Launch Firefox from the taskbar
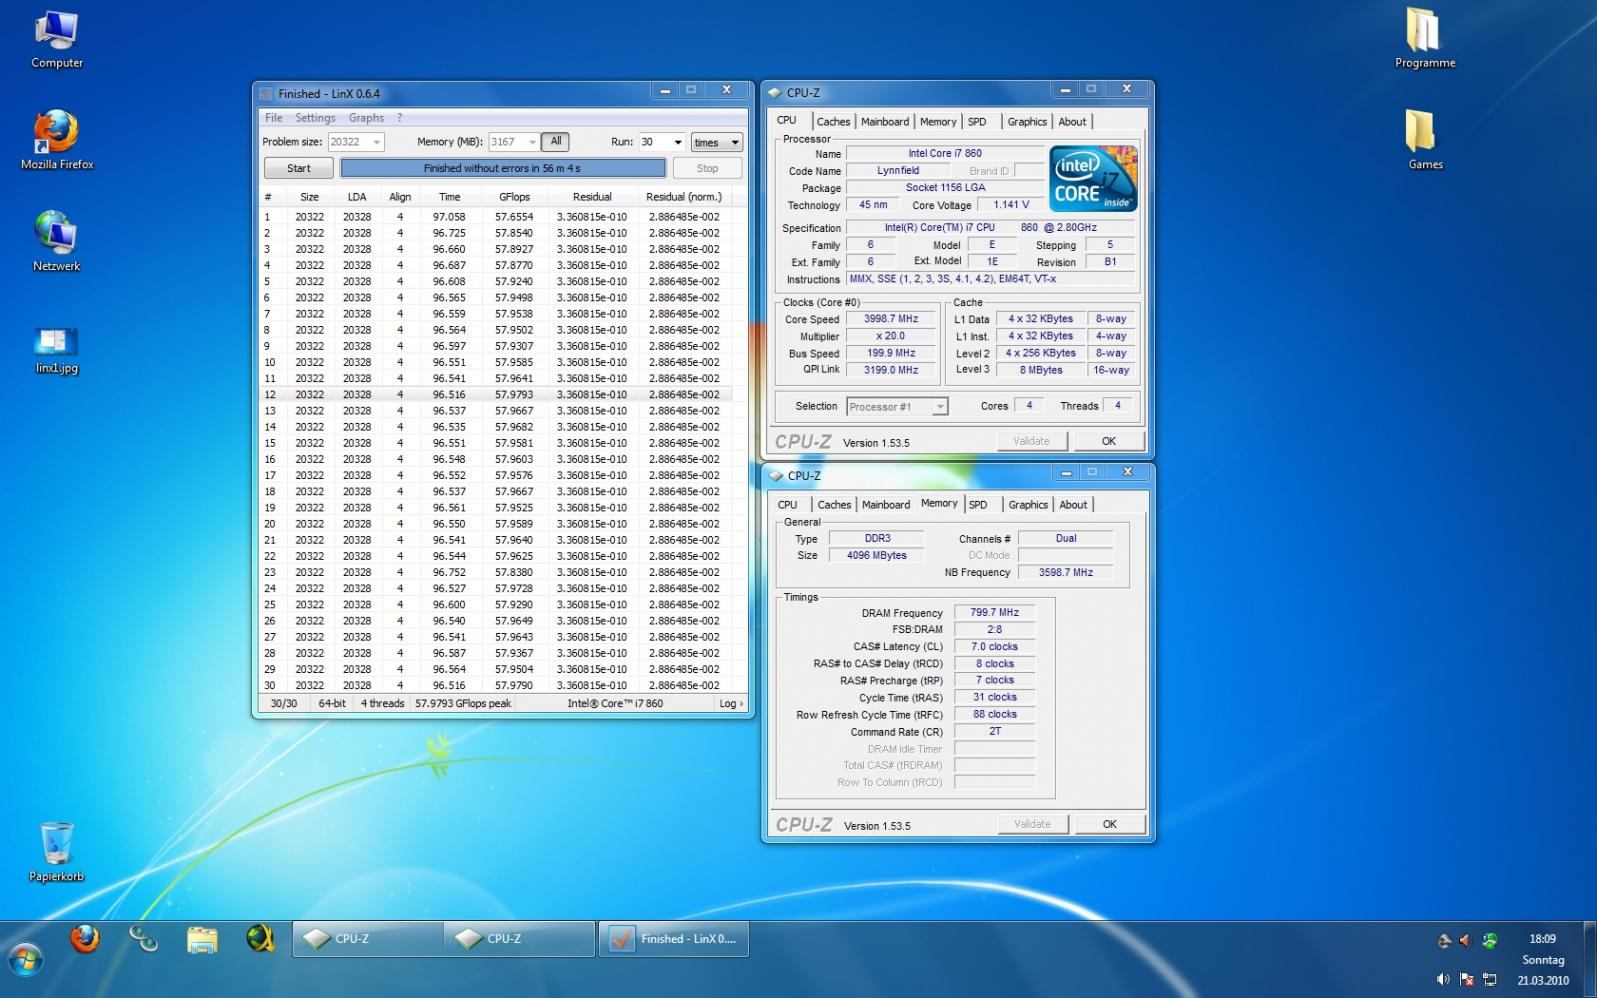Screen dimensions: 1597x998 [x=85, y=939]
